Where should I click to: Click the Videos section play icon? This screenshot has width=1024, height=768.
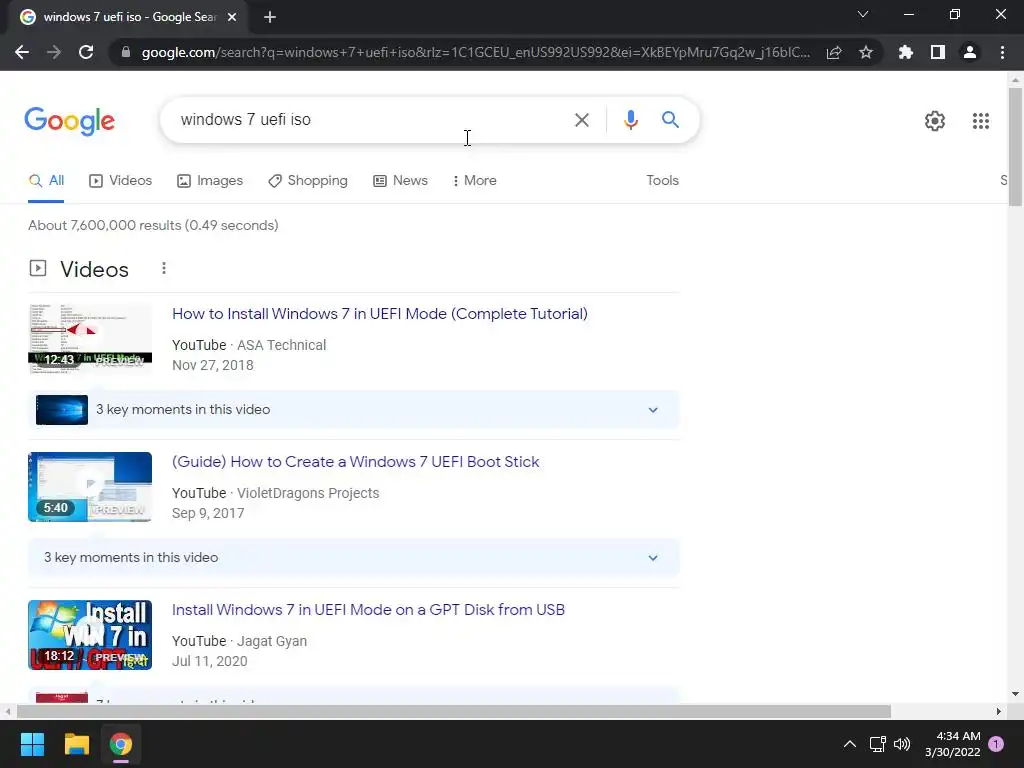coord(38,268)
